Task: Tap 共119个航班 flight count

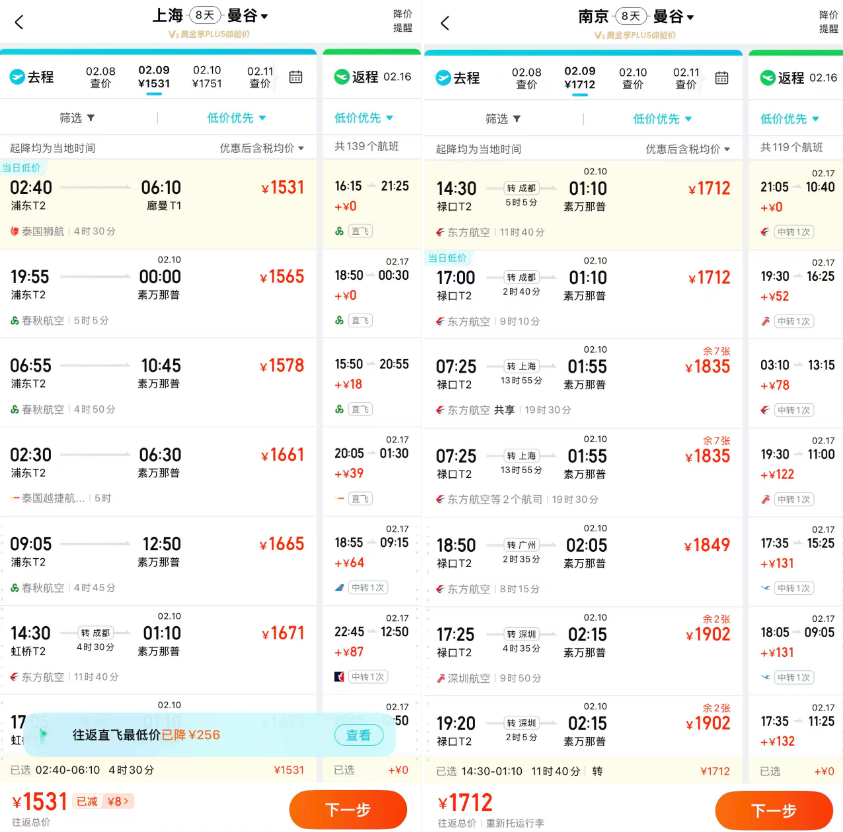Action: [791, 147]
